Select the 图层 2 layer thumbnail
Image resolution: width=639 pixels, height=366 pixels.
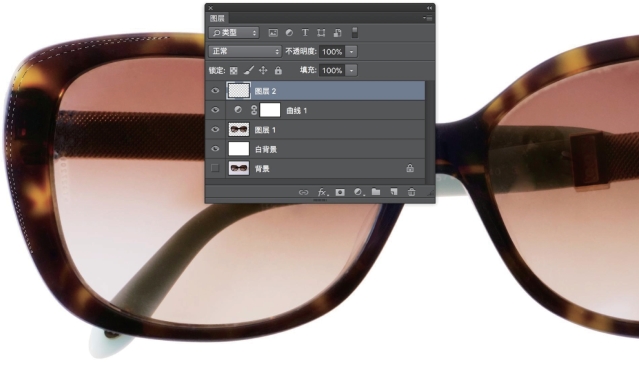pyautogui.click(x=238, y=90)
